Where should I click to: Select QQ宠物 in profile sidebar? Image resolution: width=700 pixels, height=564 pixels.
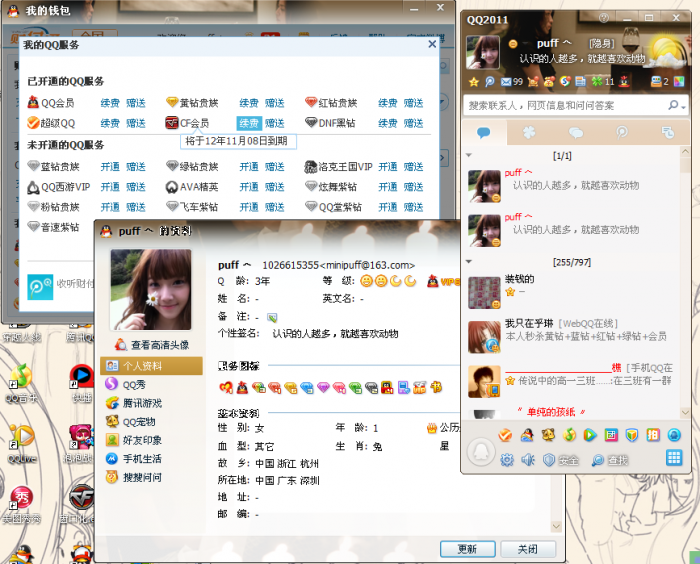(151, 422)
